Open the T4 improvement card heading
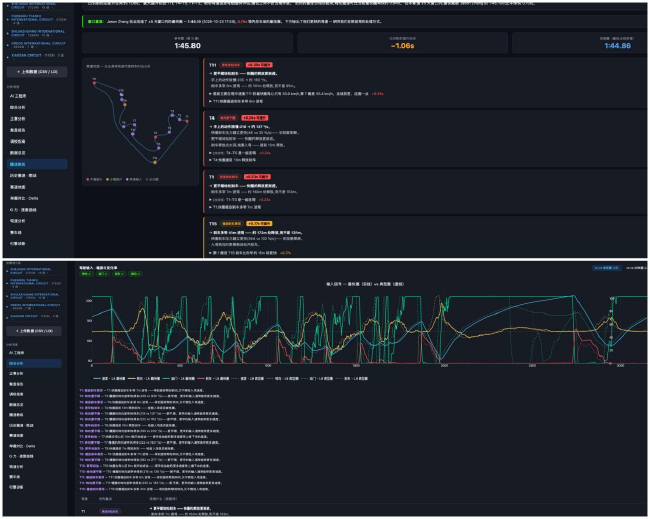The width and height of the screenshot is (650, 519). point(211,118)
